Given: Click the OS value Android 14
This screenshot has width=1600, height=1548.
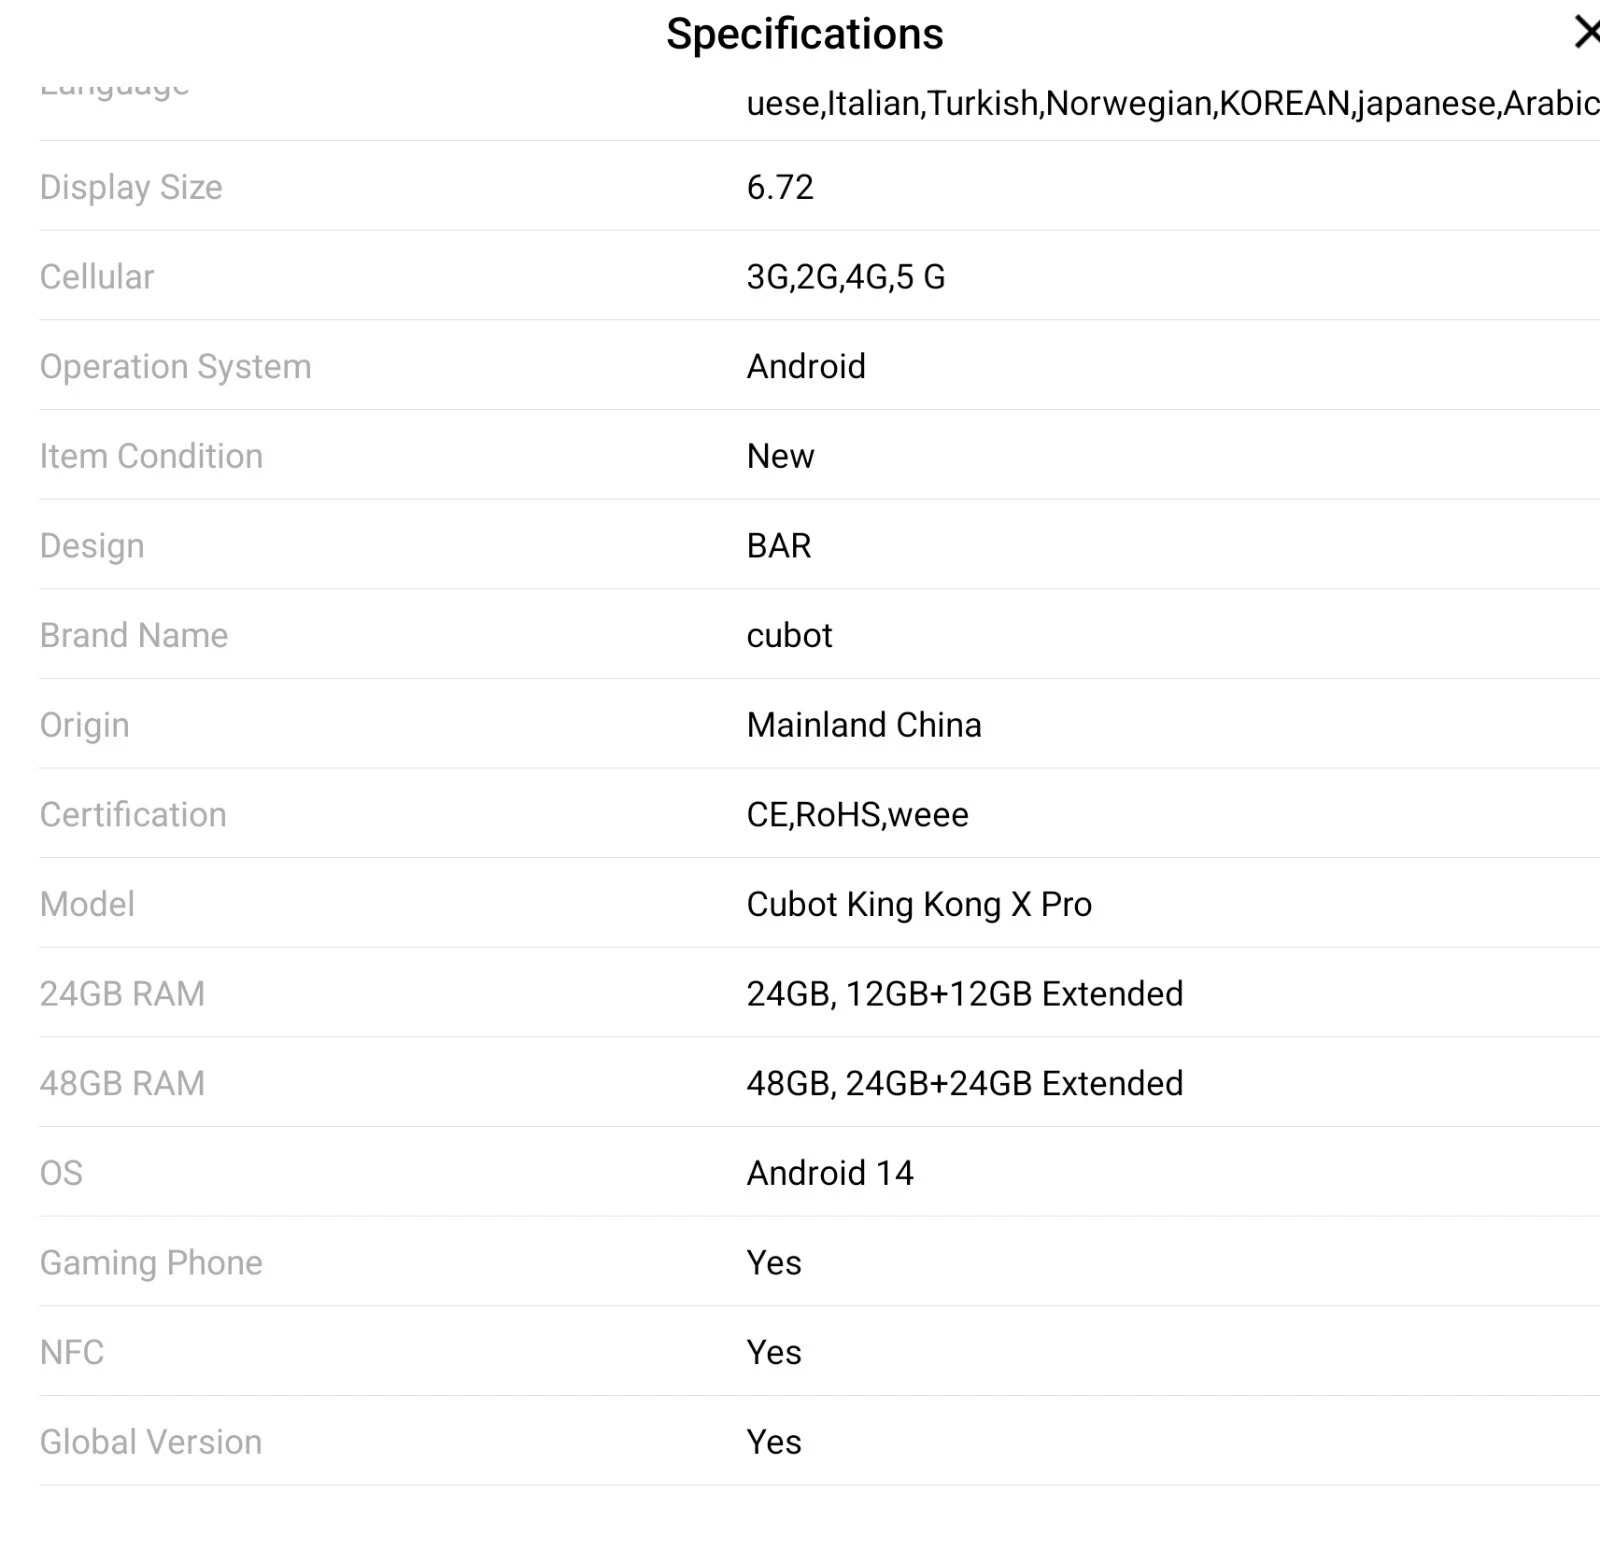Looking at the screenshot, I should tap(830, 1173).
